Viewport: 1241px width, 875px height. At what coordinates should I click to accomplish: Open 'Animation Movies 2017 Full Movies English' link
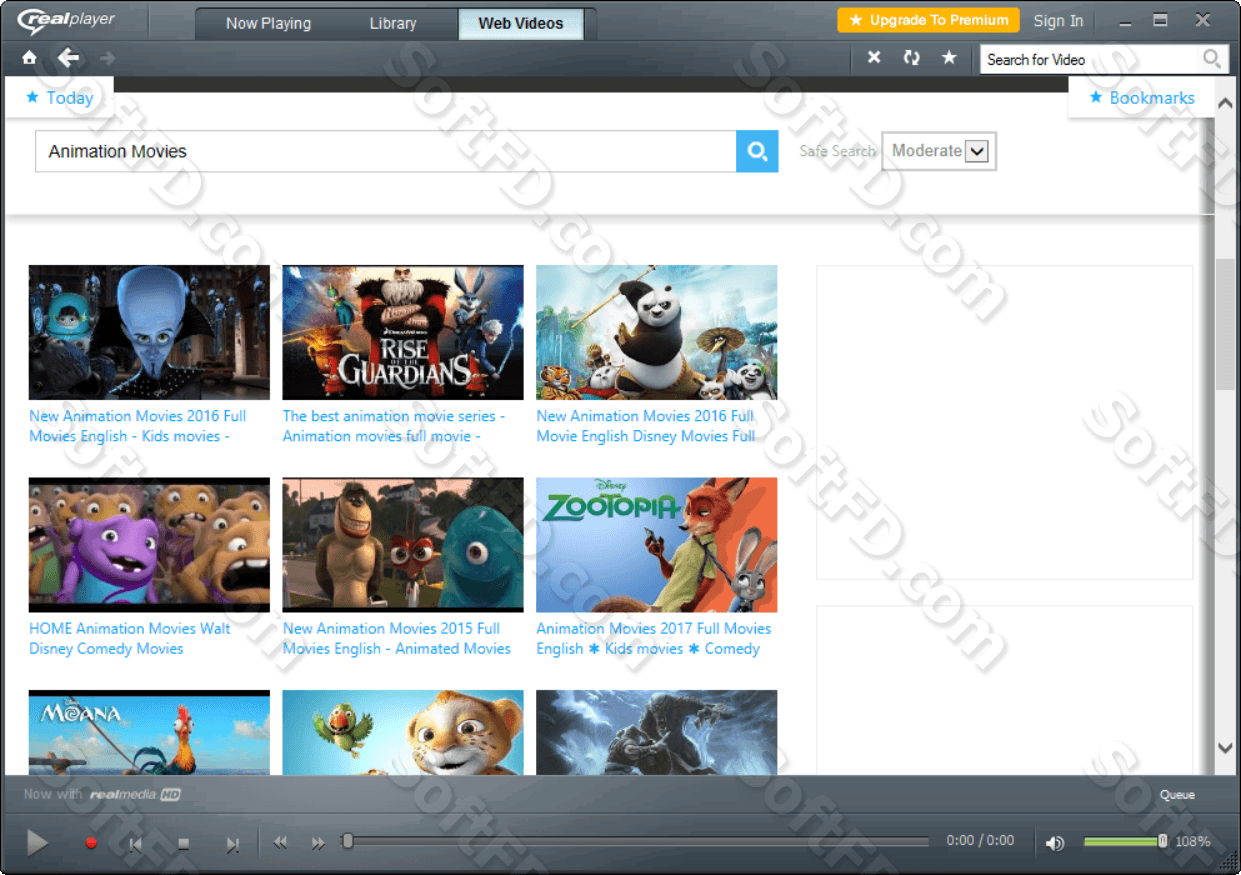coord(654,638)
